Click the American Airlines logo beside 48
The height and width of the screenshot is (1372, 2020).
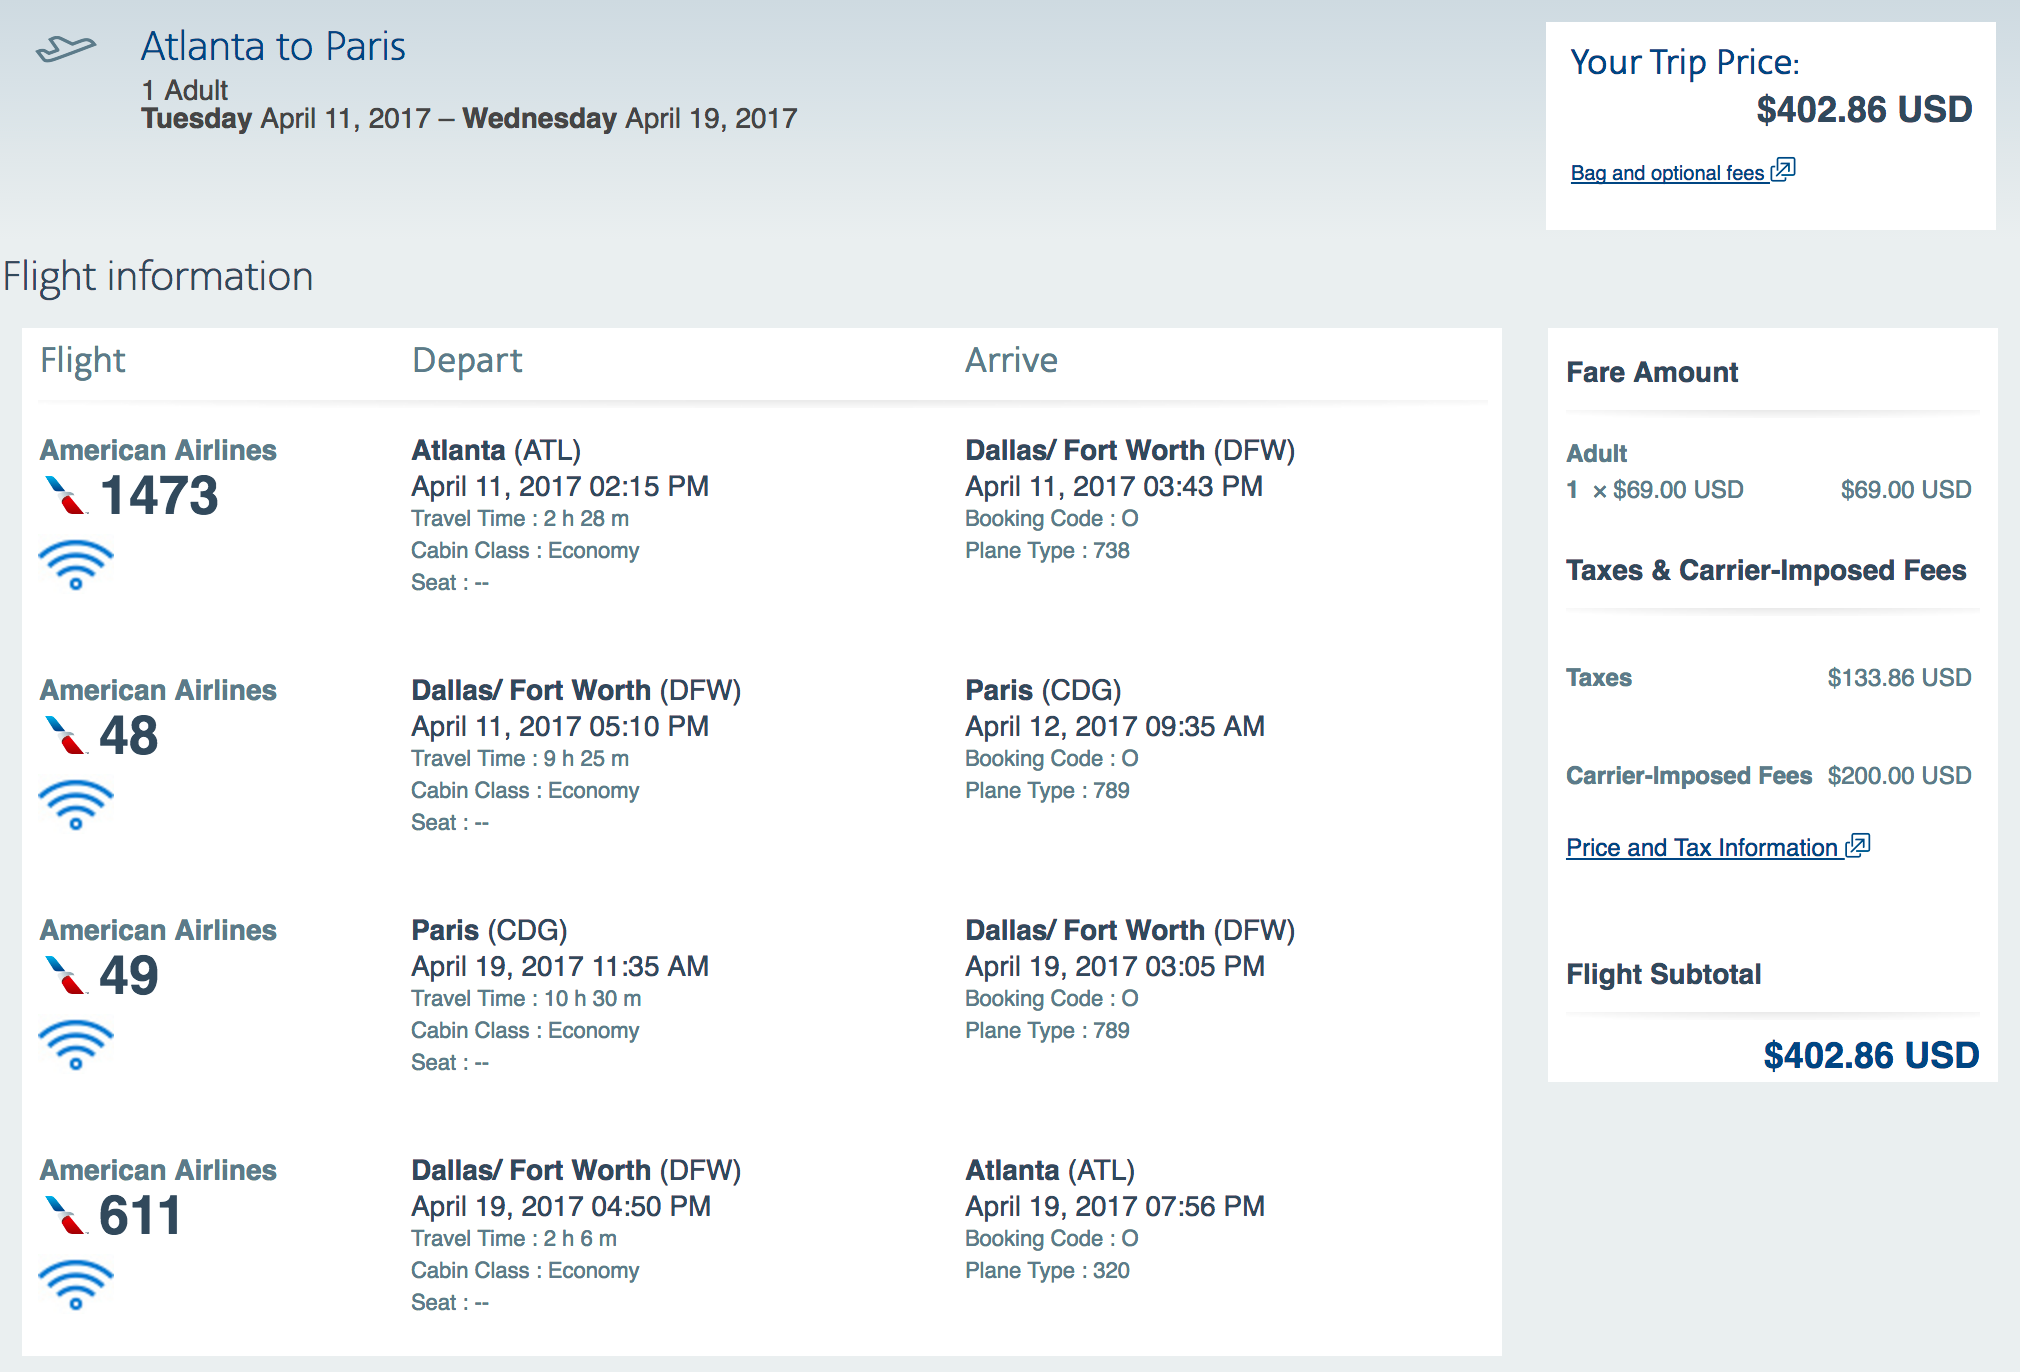click(x=66, y=735)
